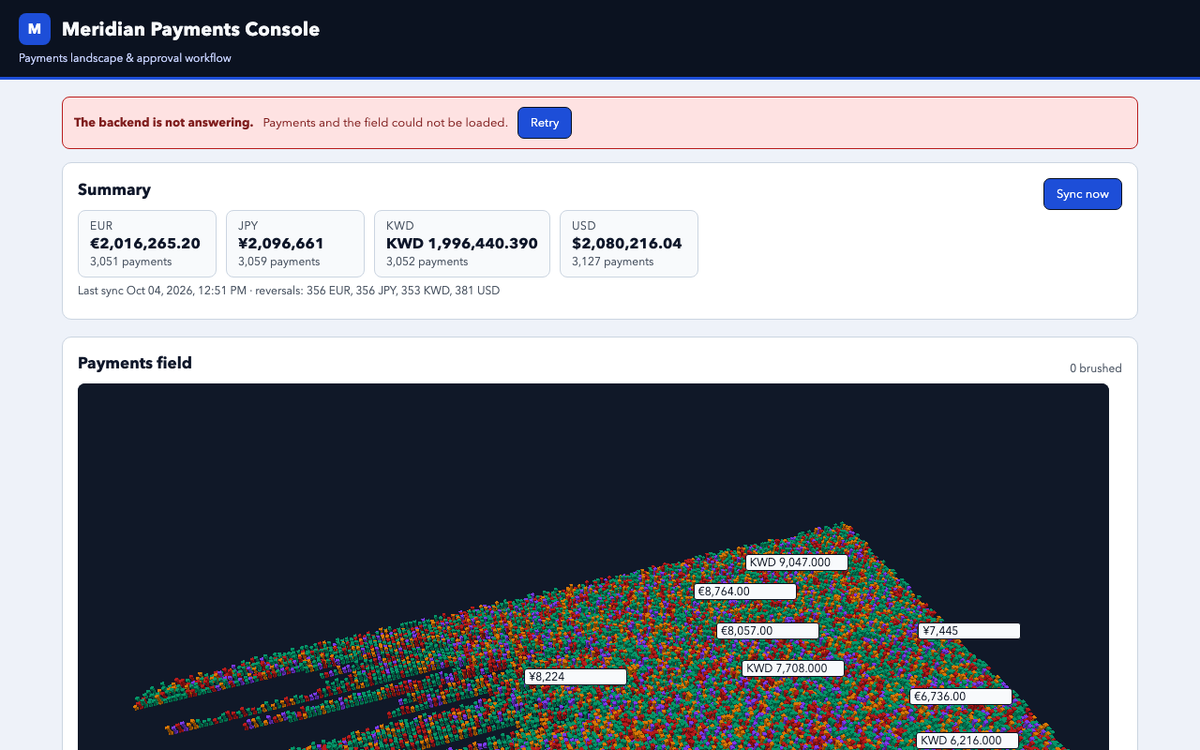The width and height of the screenshot is (1200, 750).
Task: Click the Sync now button
Action: pos(1082,194)
